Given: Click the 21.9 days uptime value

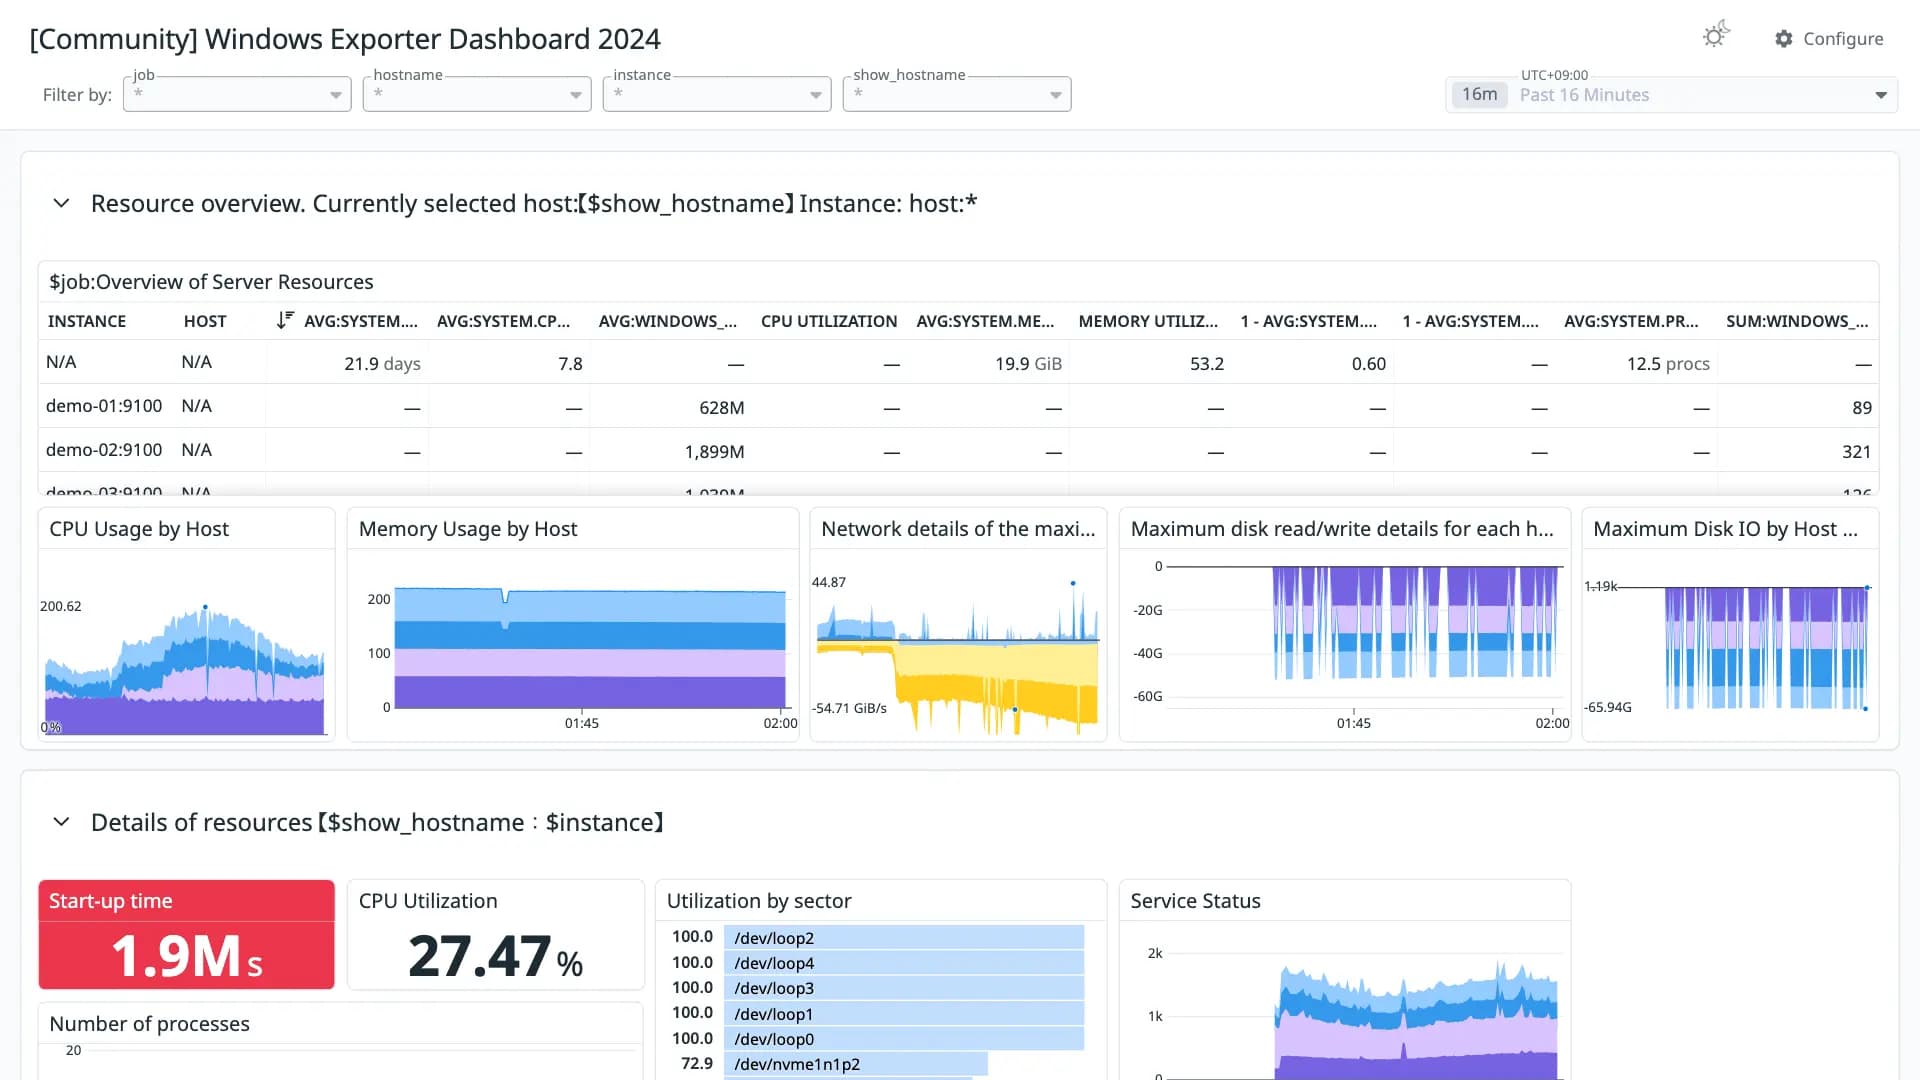Looking at the screenshot, I should click(382, 364).
